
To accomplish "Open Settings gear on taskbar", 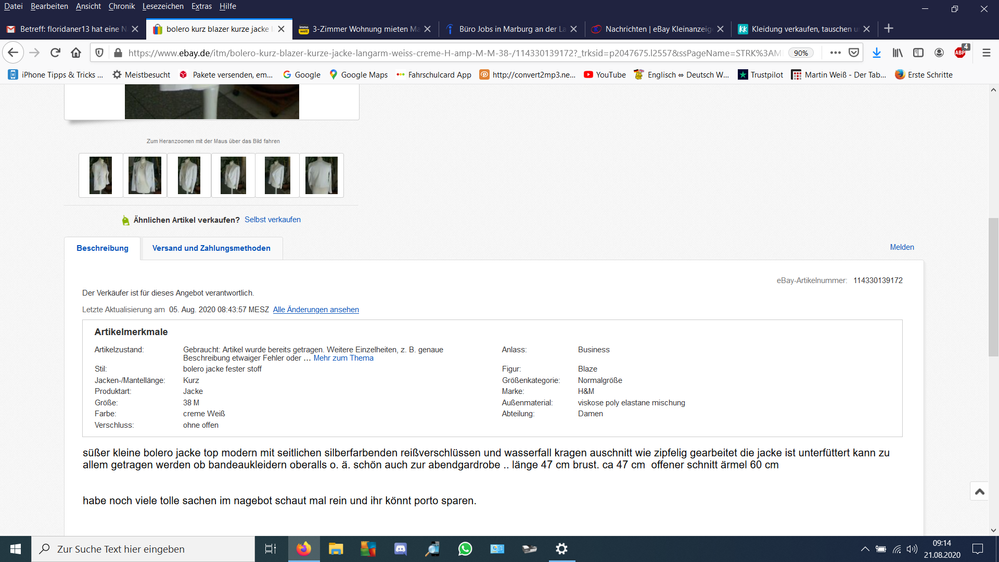I will coord(561,549).
